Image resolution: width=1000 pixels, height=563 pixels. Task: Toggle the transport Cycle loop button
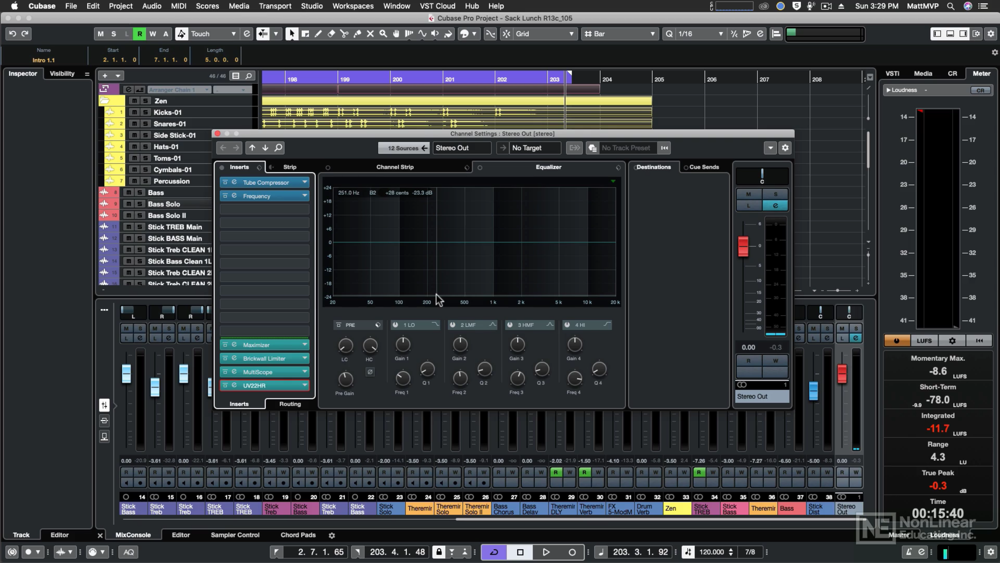tap(494, 552)
